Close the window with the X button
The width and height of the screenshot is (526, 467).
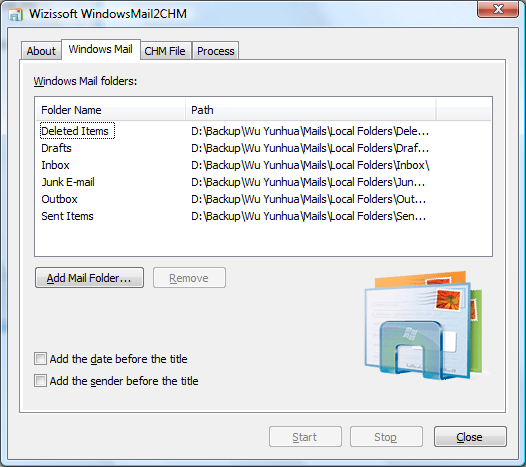coord(498,9)
